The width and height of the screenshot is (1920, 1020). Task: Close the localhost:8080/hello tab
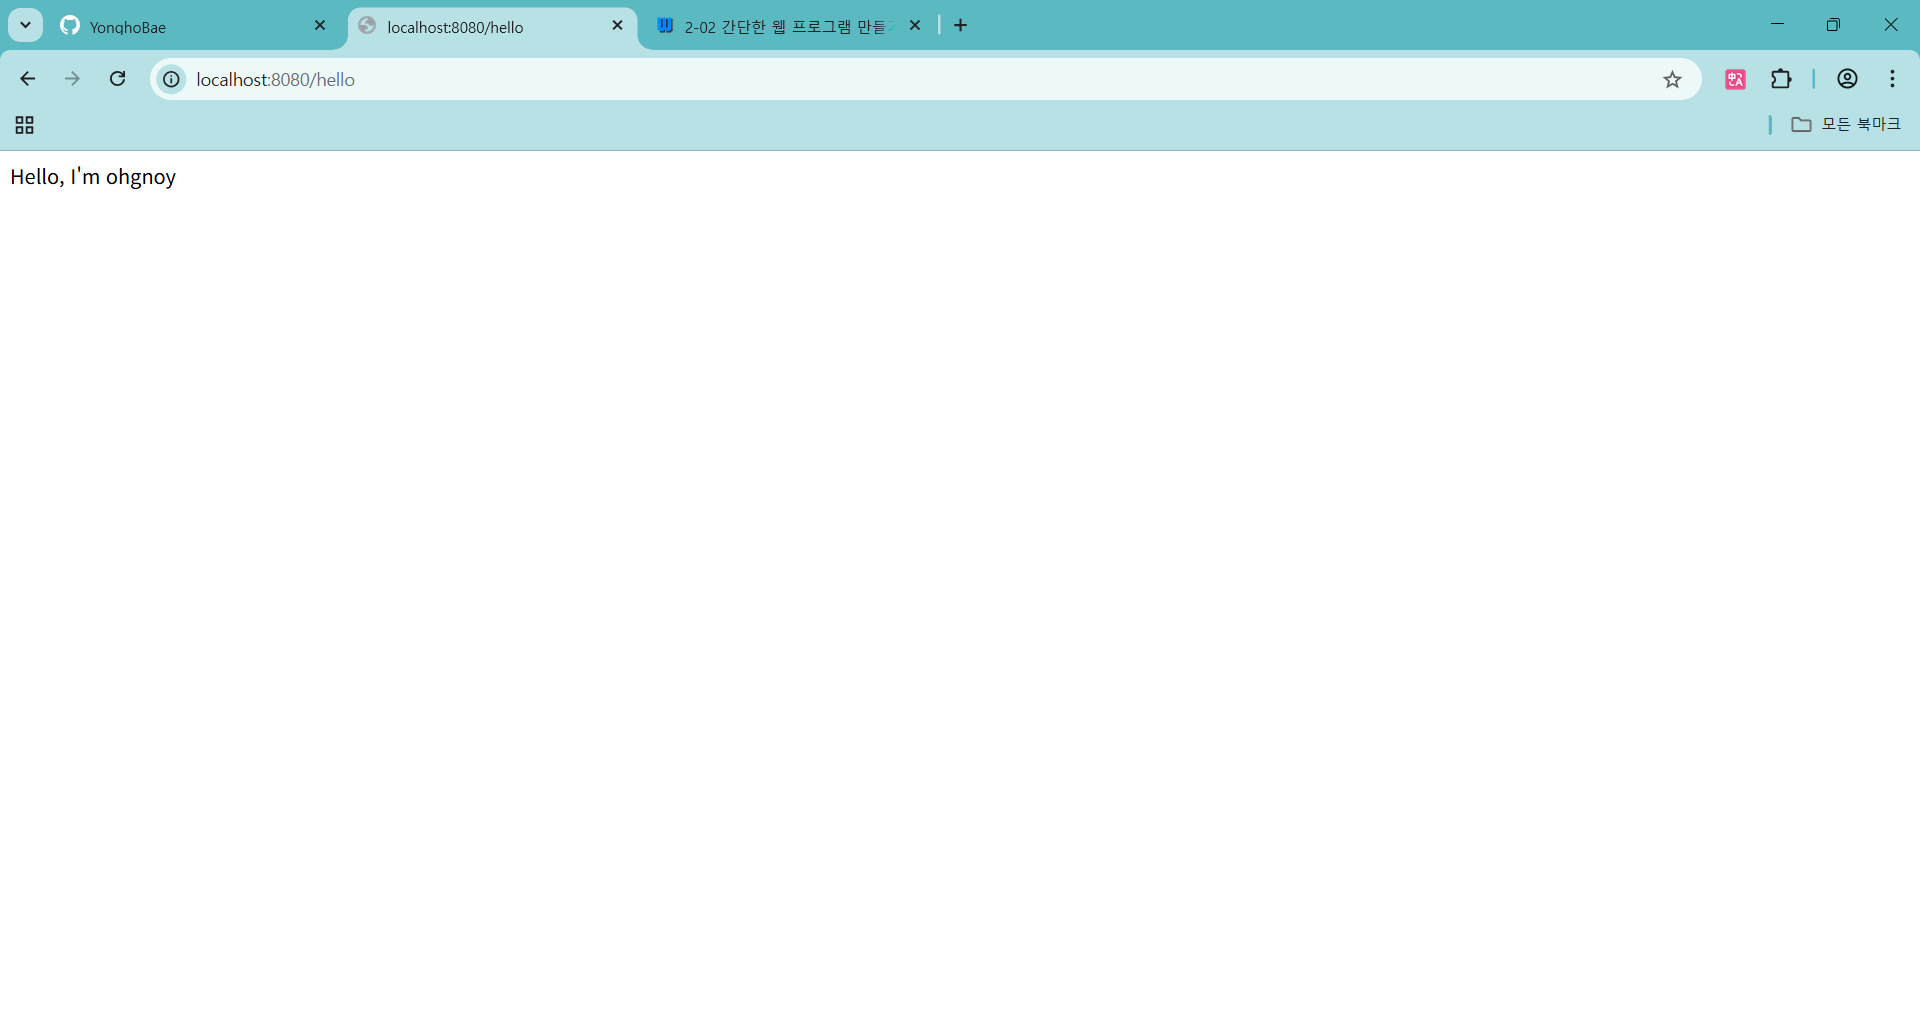(x=617, y=26)
